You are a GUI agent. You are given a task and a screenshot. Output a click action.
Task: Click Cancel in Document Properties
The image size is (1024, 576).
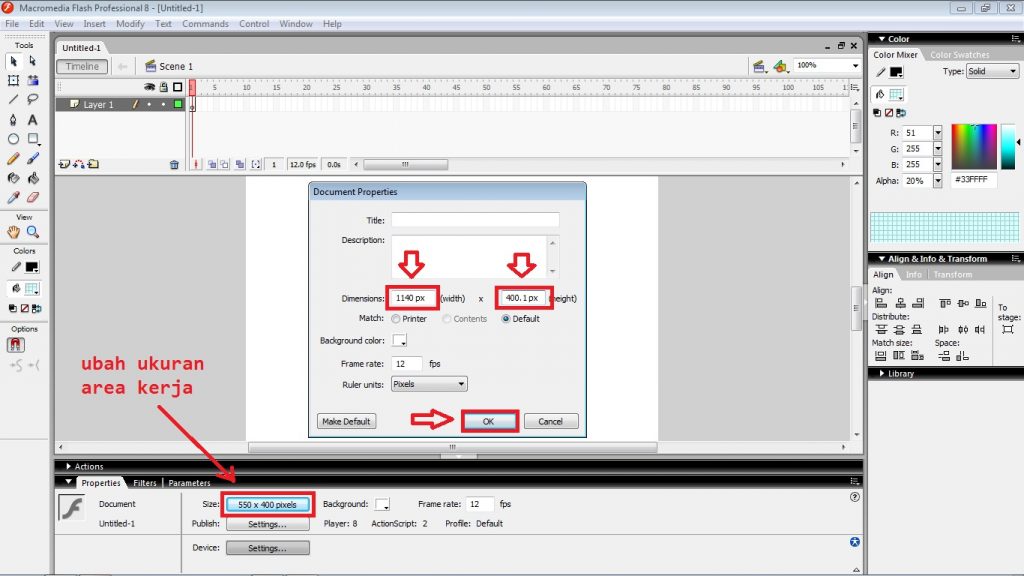pos(551,421)
